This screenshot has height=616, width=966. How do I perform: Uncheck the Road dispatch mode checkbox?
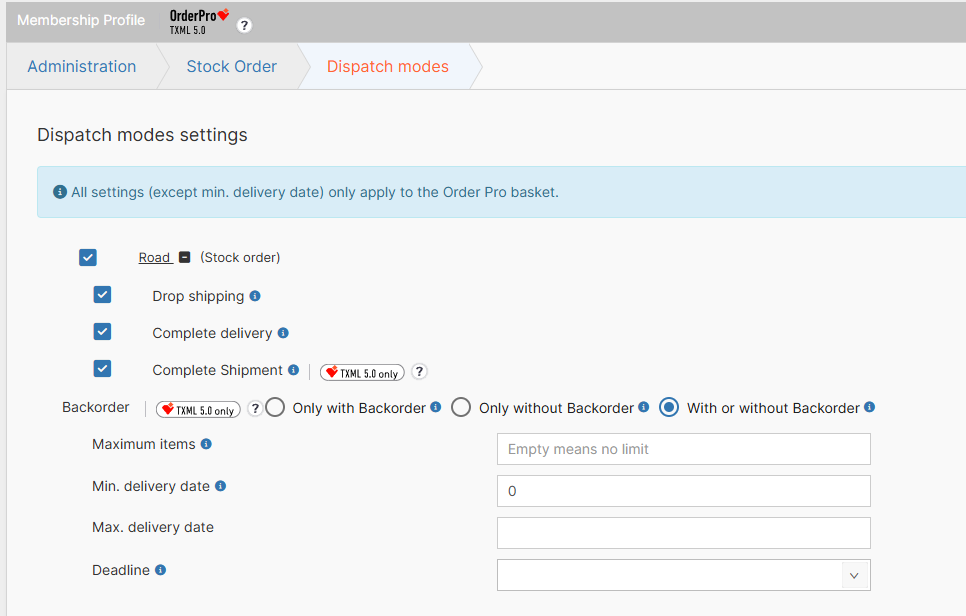pyautogui.click(x=88, y=257)
